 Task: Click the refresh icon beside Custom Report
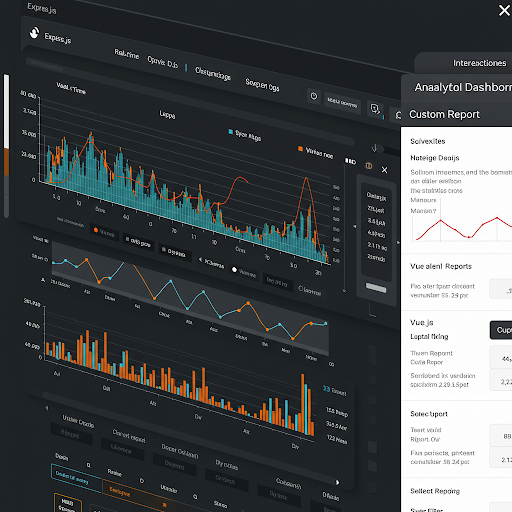(398, 115)
